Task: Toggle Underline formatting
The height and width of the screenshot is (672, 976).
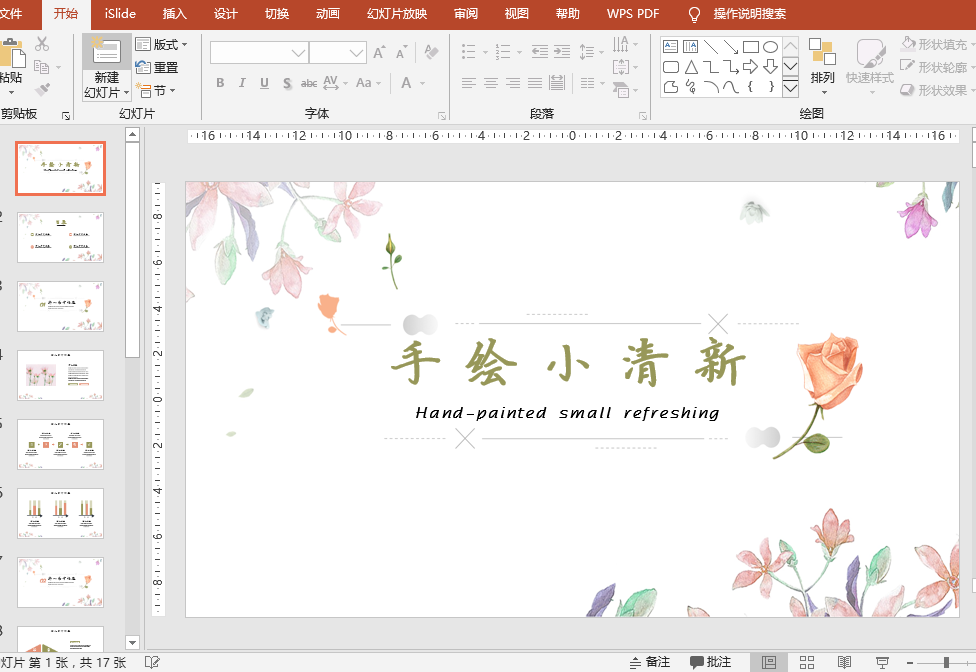Action: click(265, 83)
